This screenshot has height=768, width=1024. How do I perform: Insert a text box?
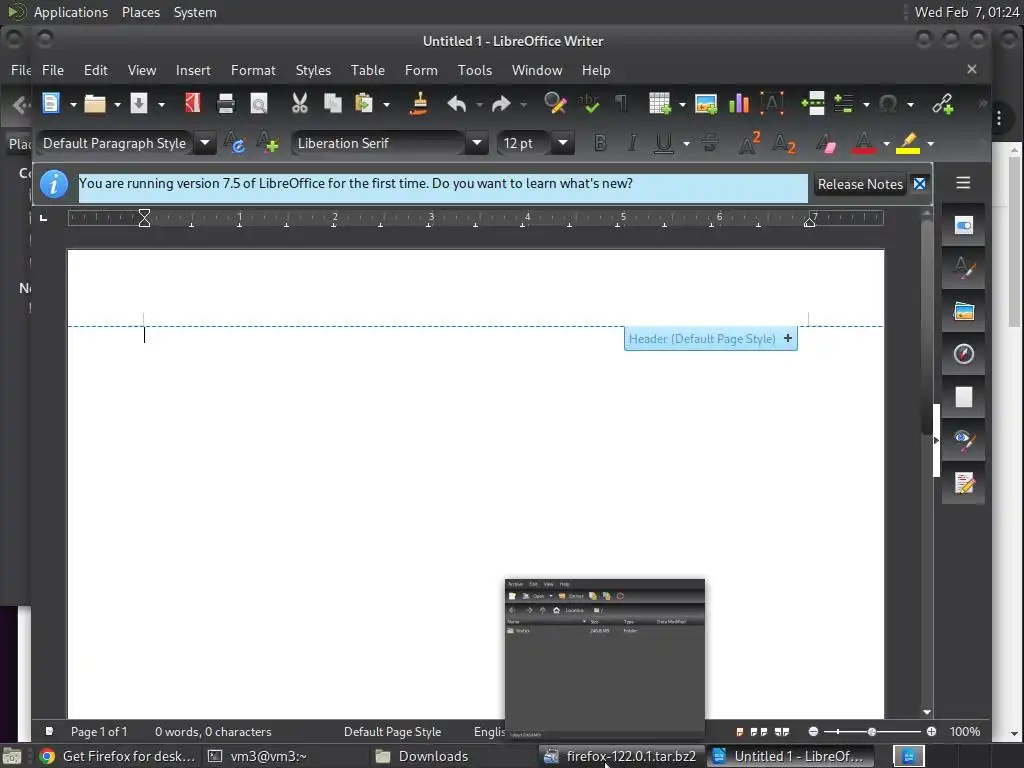(x=772, y=103)
